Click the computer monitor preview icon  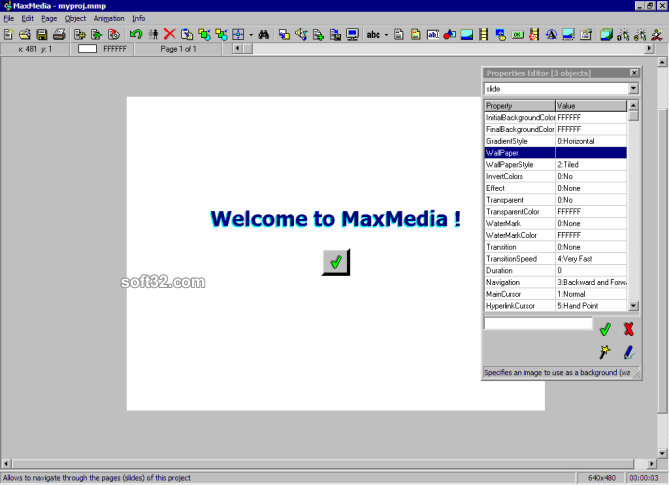352,35
